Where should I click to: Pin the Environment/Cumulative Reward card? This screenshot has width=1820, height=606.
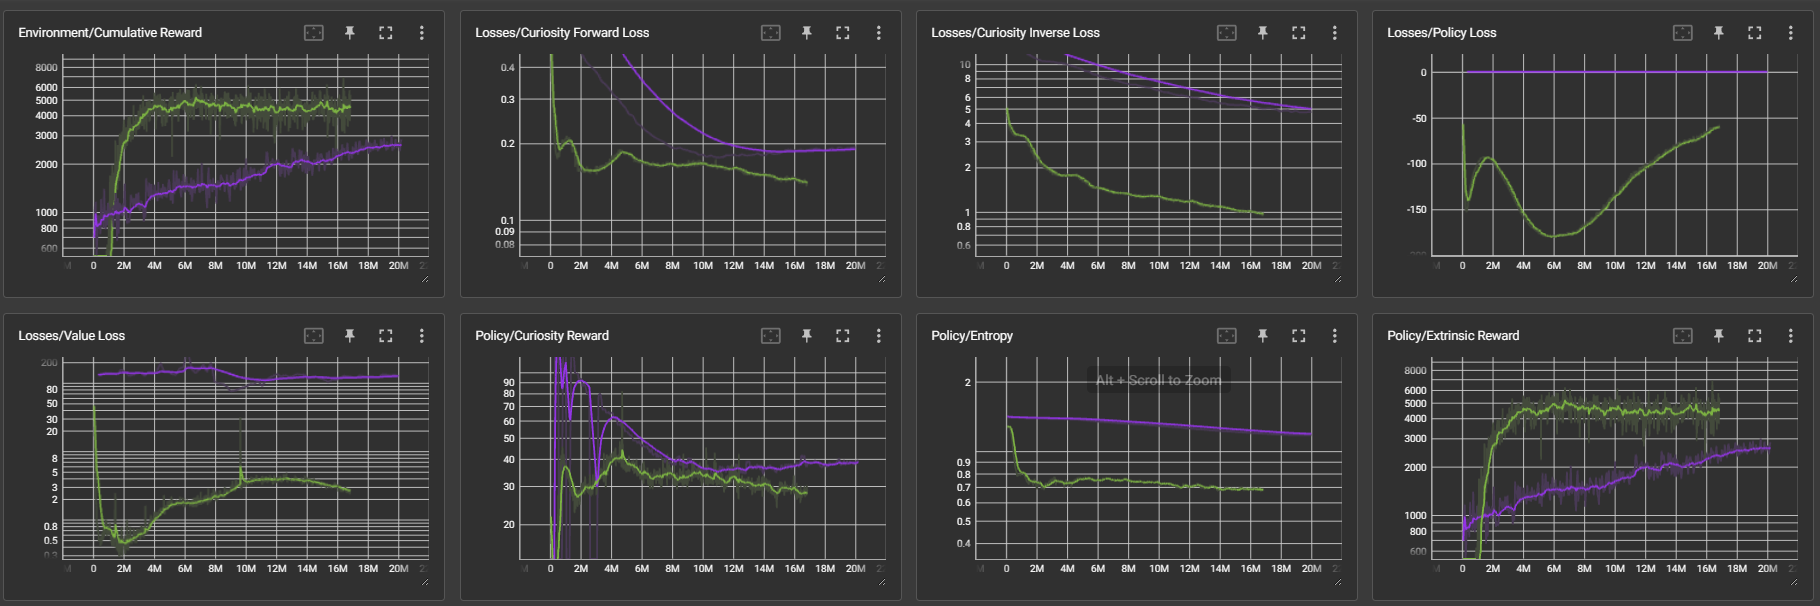coord(350,33)
